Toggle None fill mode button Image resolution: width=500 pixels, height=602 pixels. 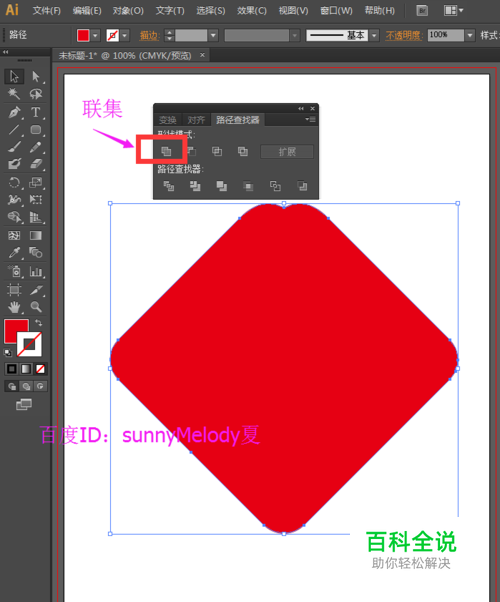tap(40, 369)
